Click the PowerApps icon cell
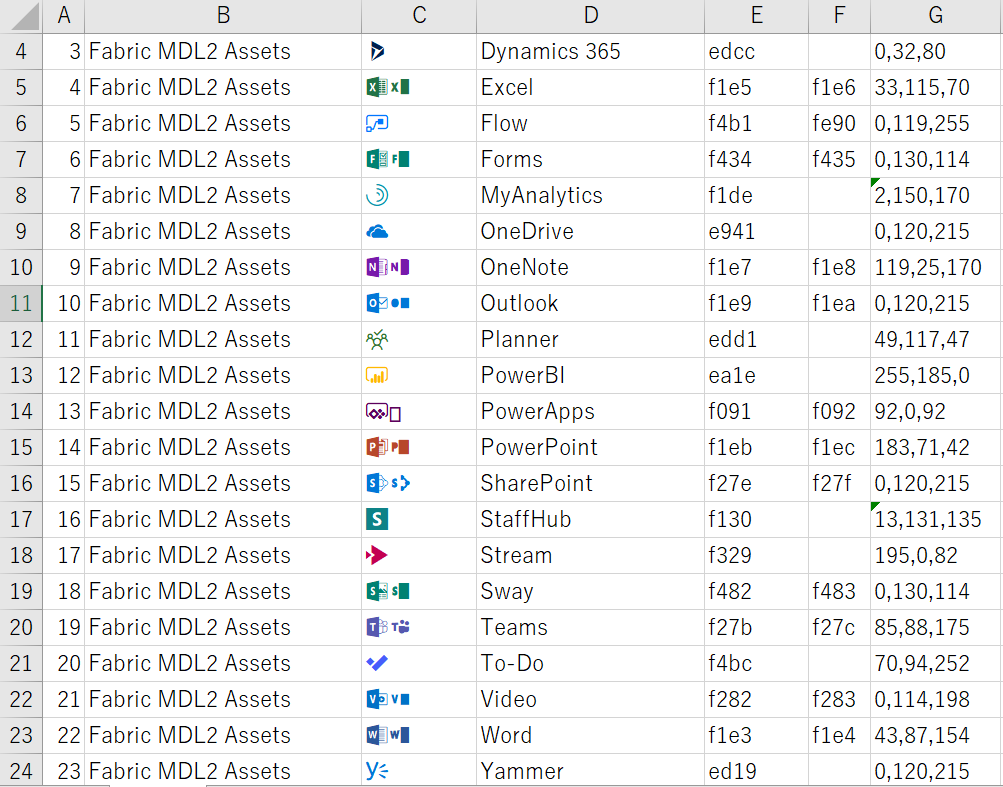 (419, 411)
